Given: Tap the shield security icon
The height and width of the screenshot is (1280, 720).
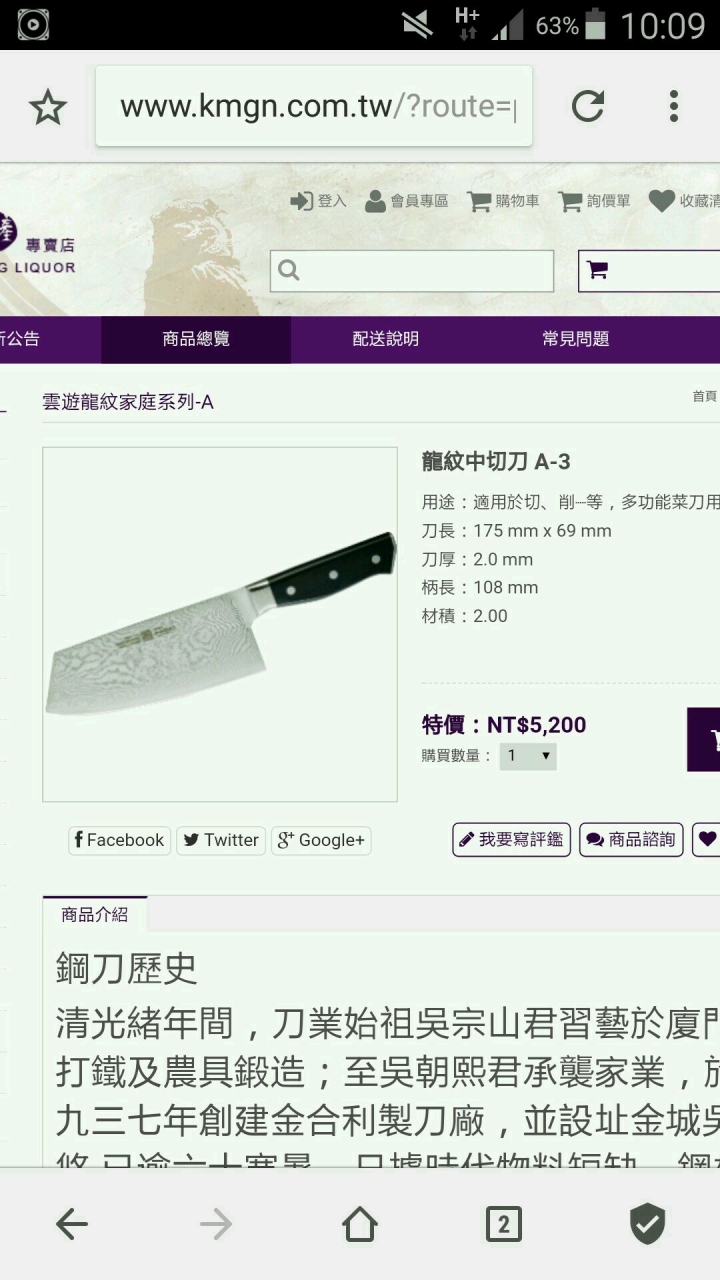Looking at the screenshot, I should 647,1224.
